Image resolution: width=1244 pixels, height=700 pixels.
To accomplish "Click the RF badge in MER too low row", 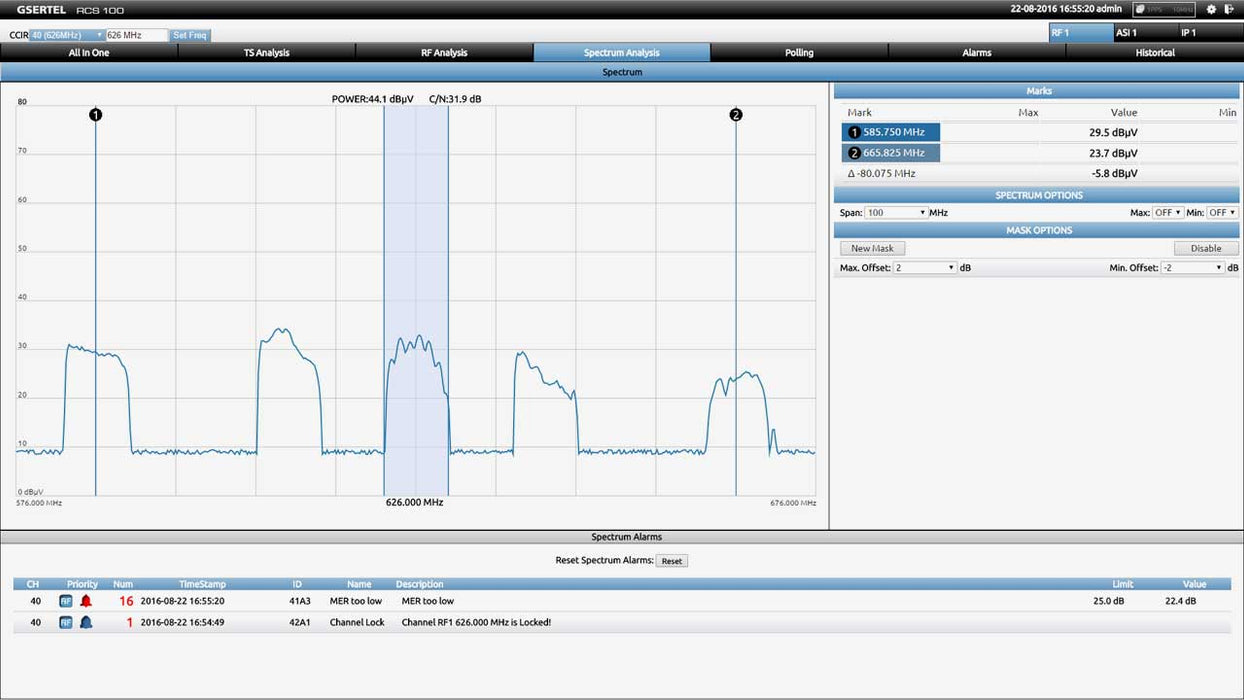I will coord(66,601).
